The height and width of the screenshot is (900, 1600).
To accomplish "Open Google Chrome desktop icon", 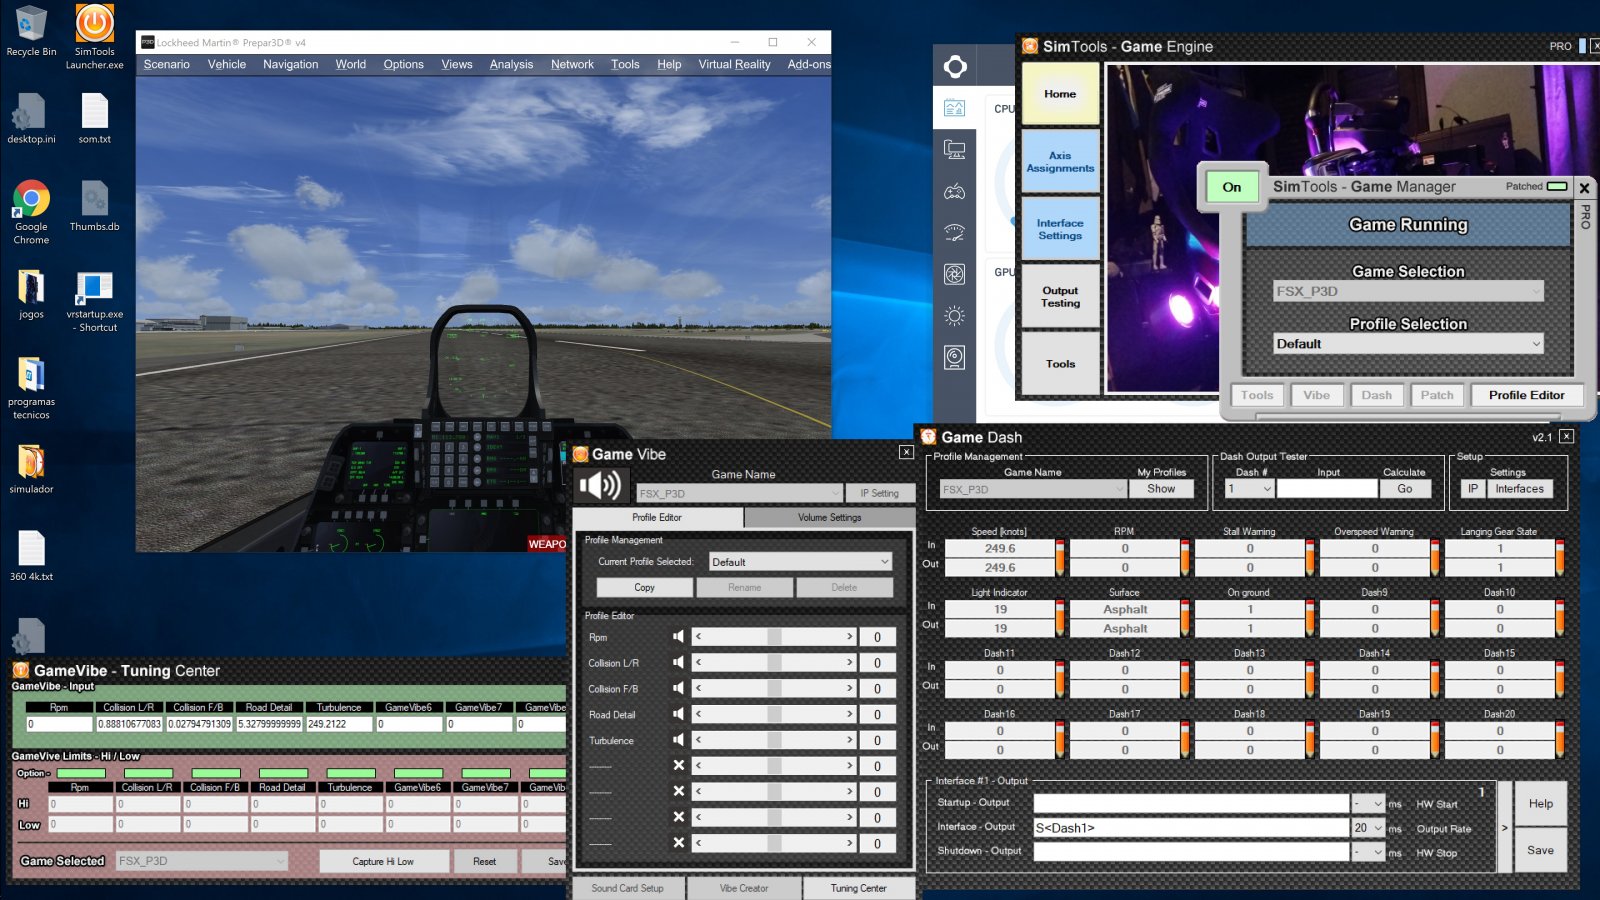I will pos(31,212).
